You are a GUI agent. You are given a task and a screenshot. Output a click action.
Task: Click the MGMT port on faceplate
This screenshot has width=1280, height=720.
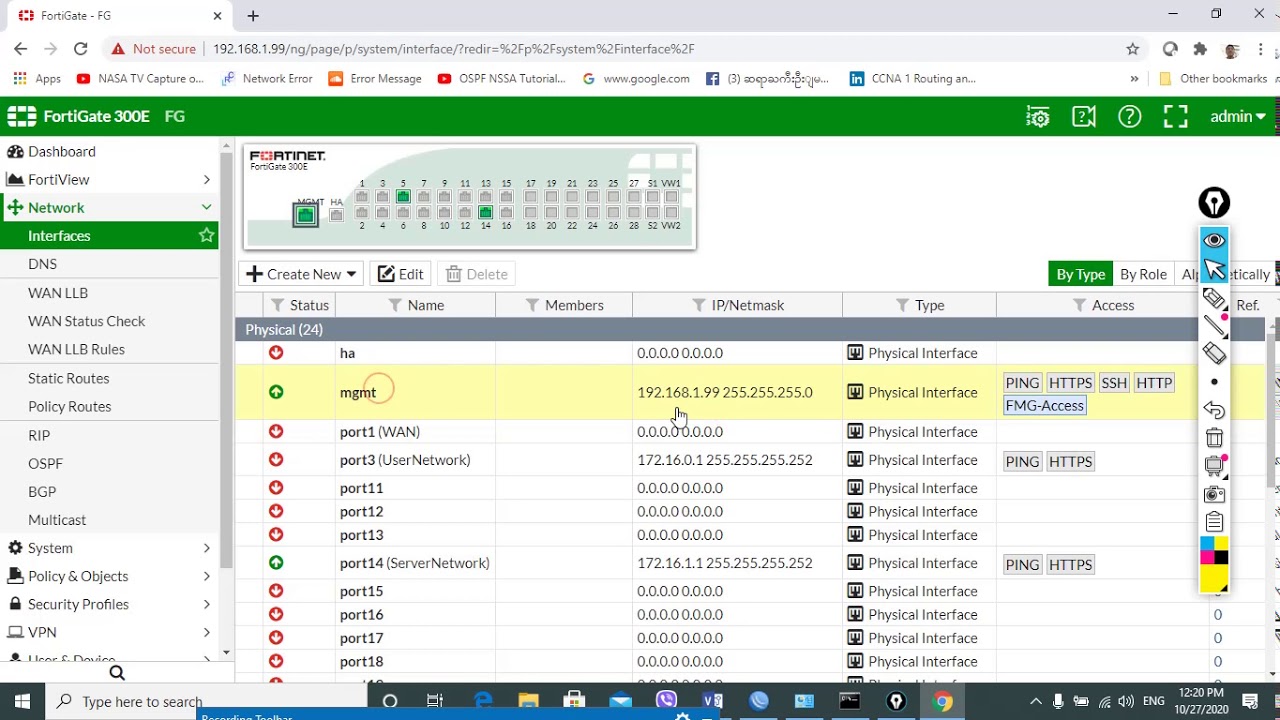pyautogui.click(x=306, y=215)
